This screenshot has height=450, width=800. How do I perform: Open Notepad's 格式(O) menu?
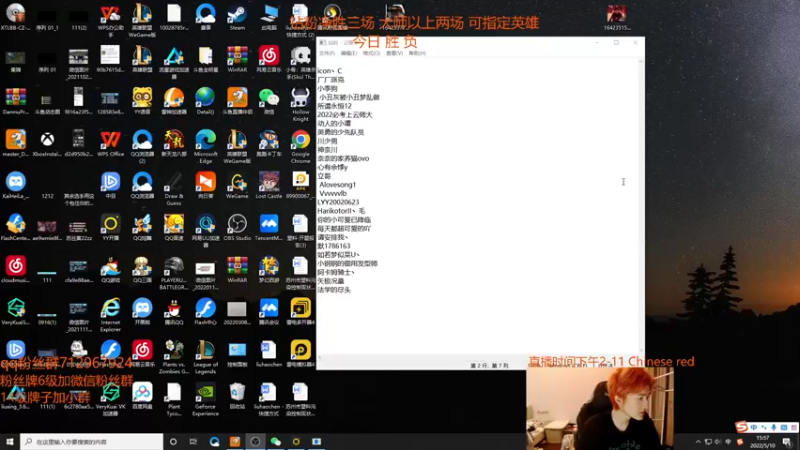[x=371, y=53]
